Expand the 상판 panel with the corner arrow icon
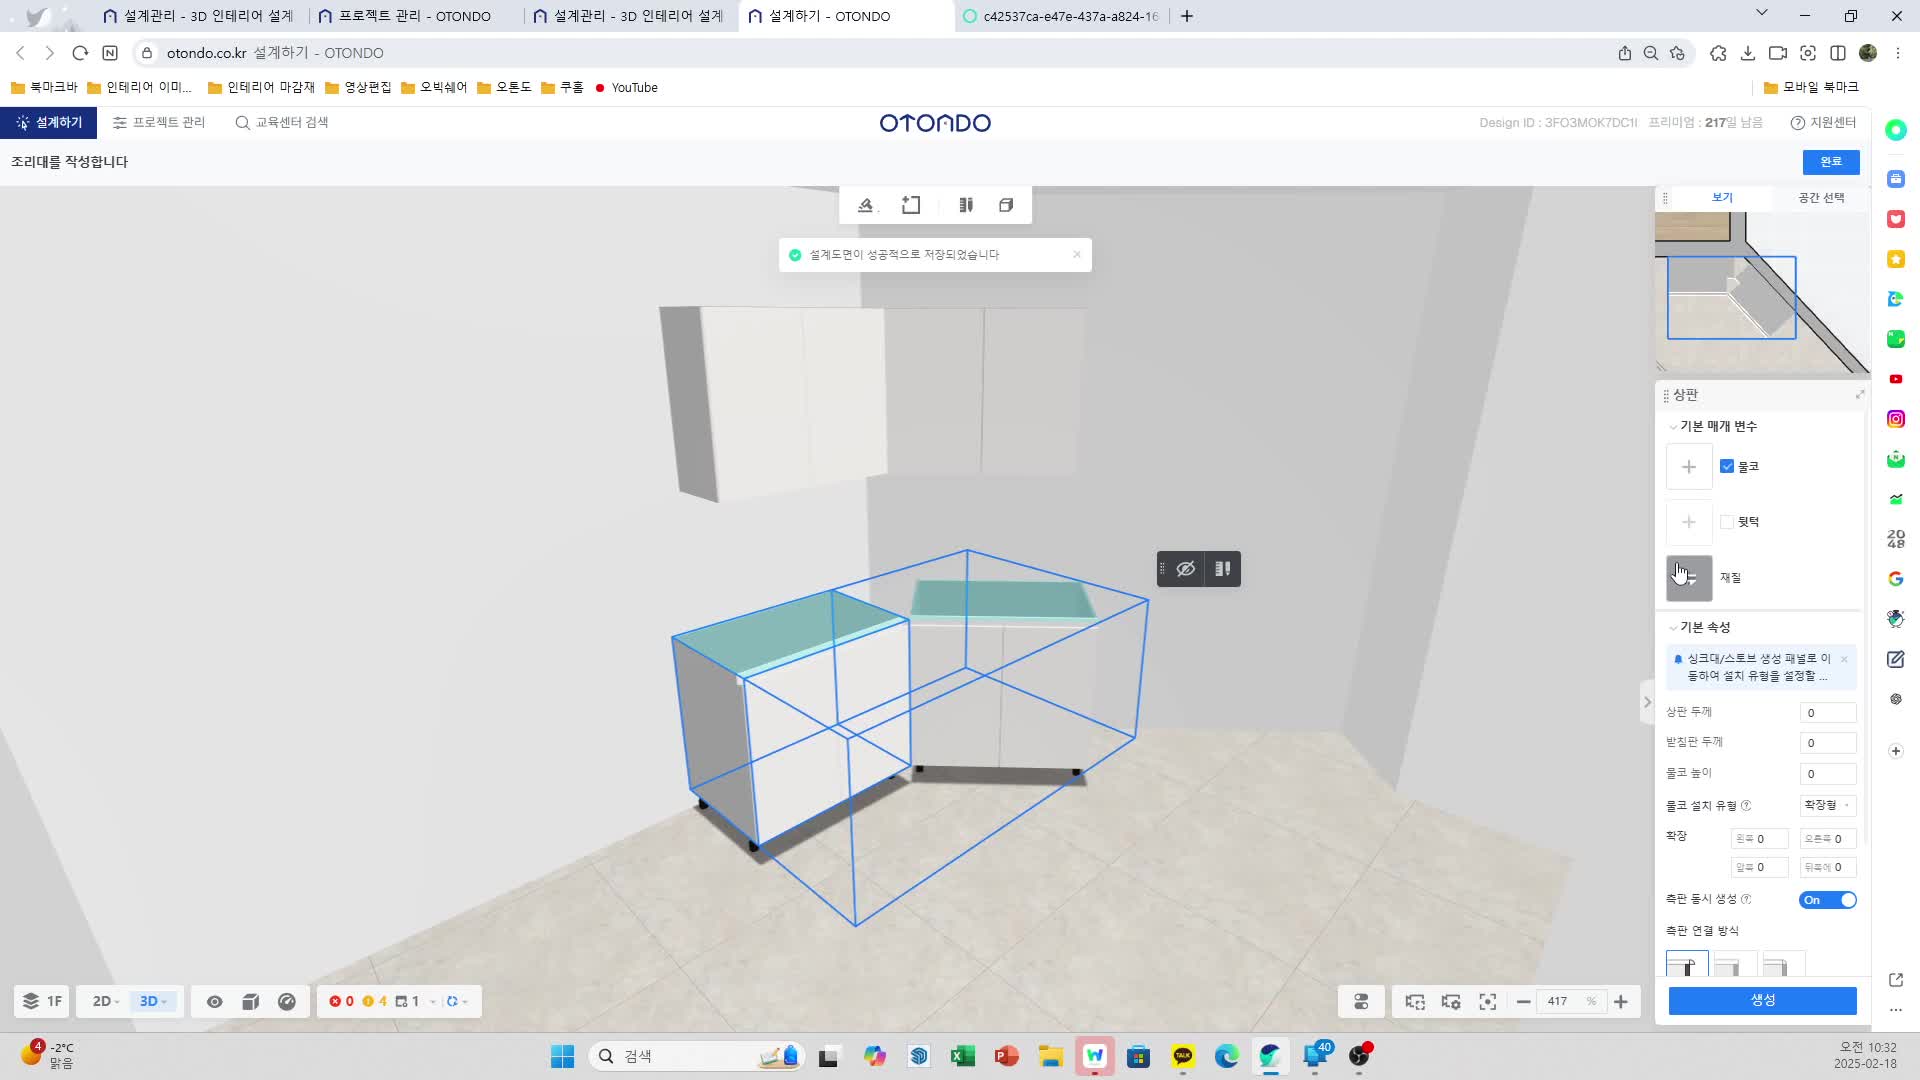Image resolution: width=1920 pixels, height=1080 pixels. pyautogui.click(x=1860, y=395)
